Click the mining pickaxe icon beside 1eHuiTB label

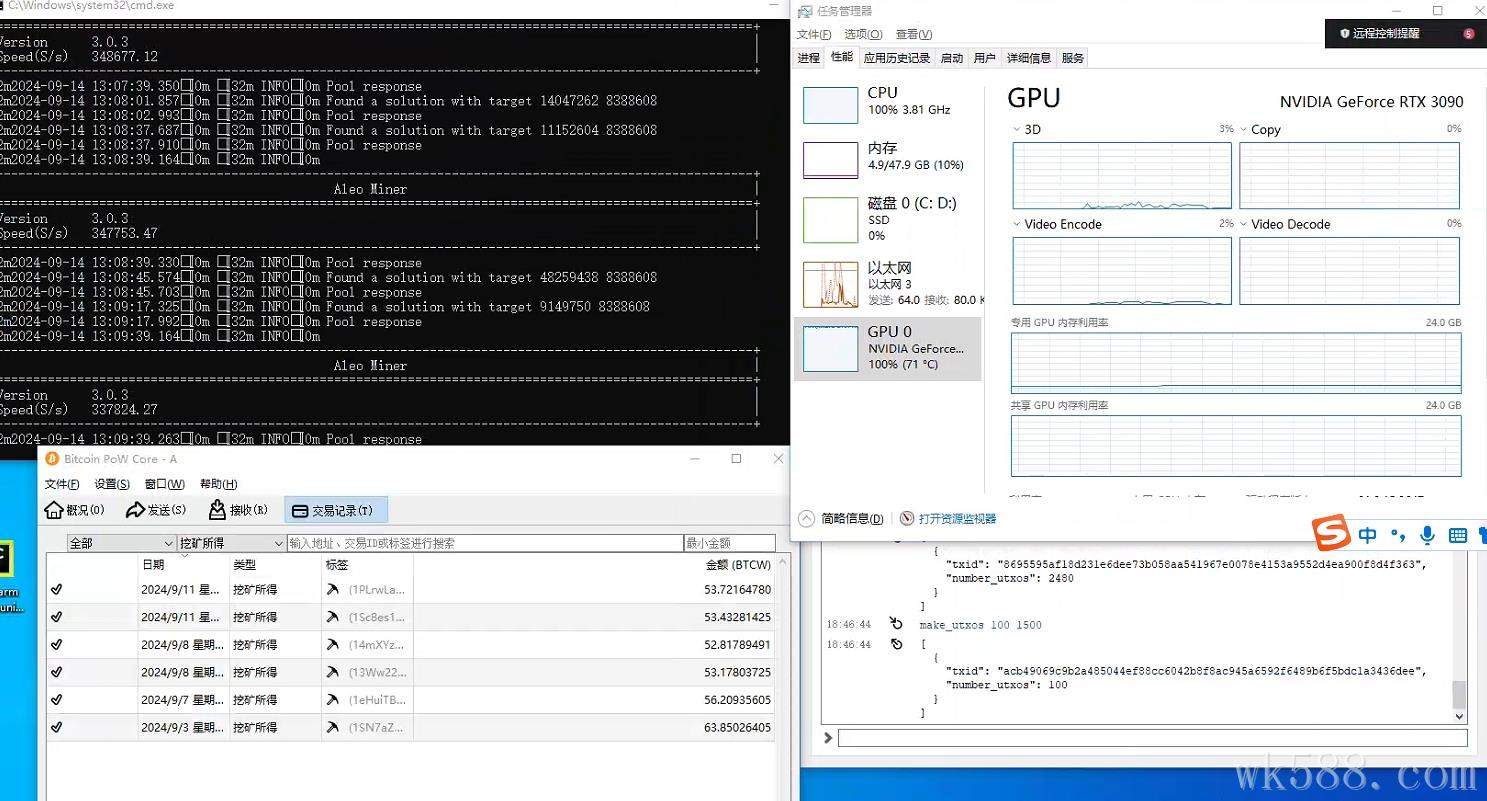[333, 700]
